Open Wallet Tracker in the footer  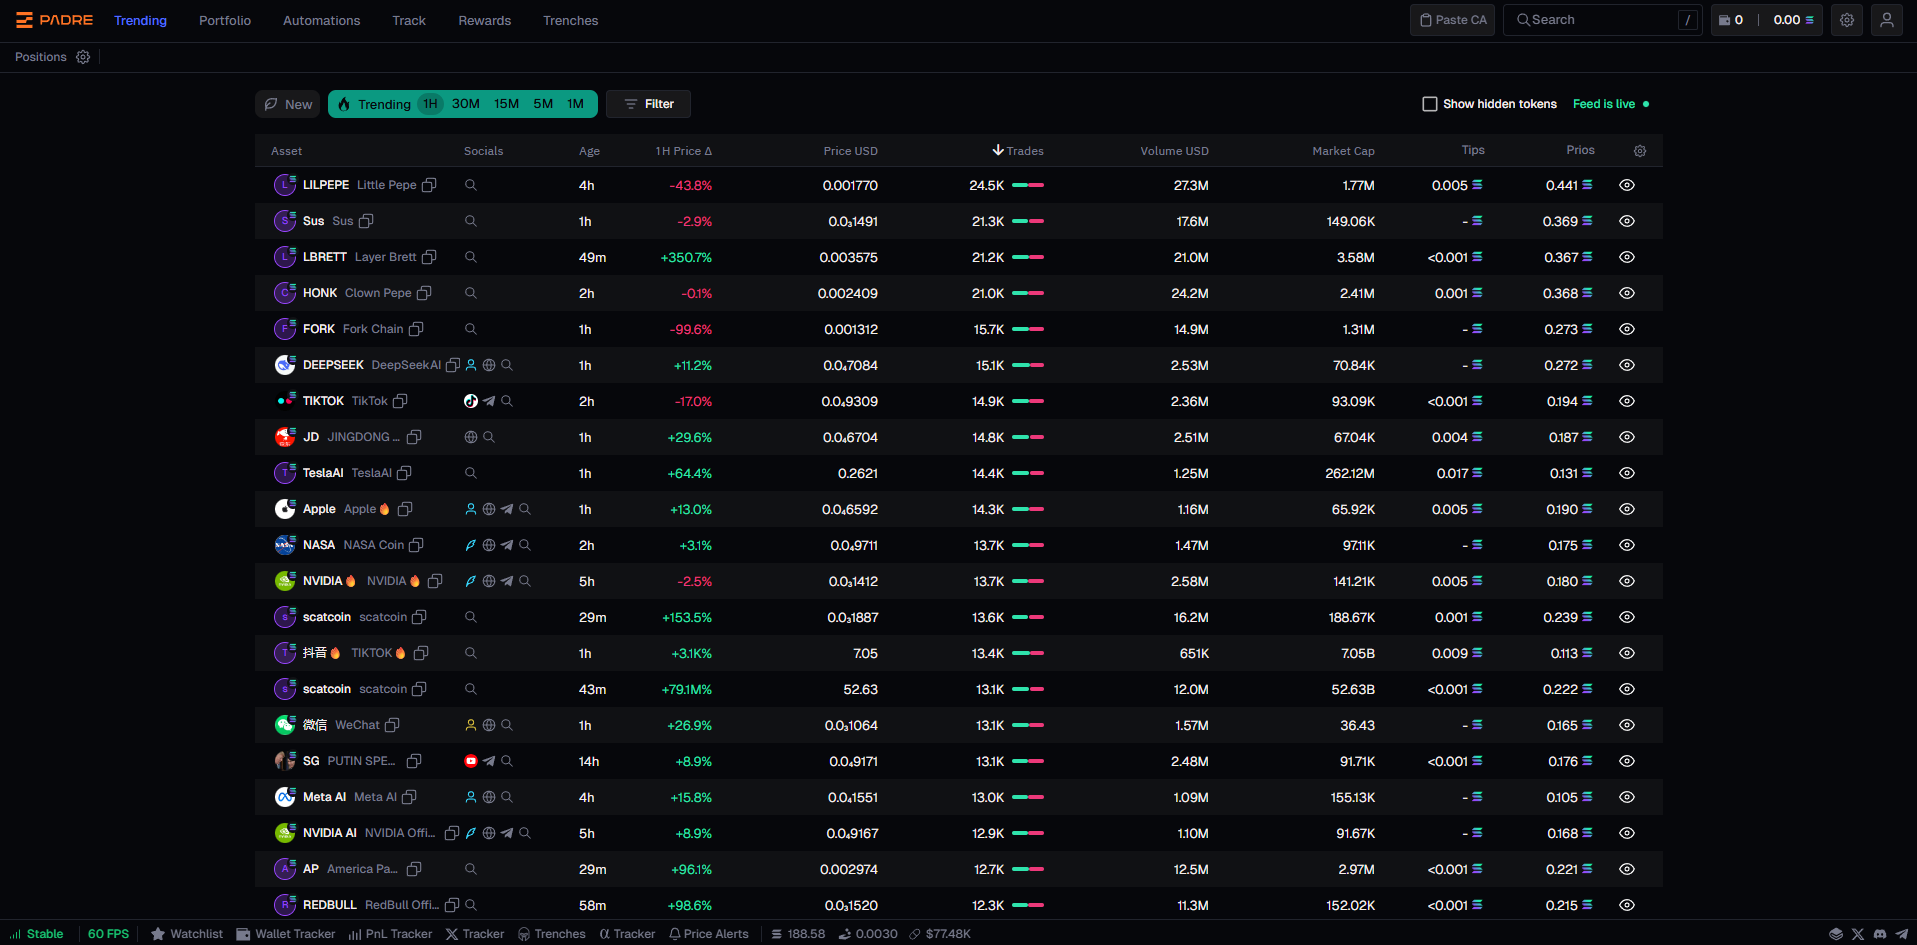tap(286, 934)
